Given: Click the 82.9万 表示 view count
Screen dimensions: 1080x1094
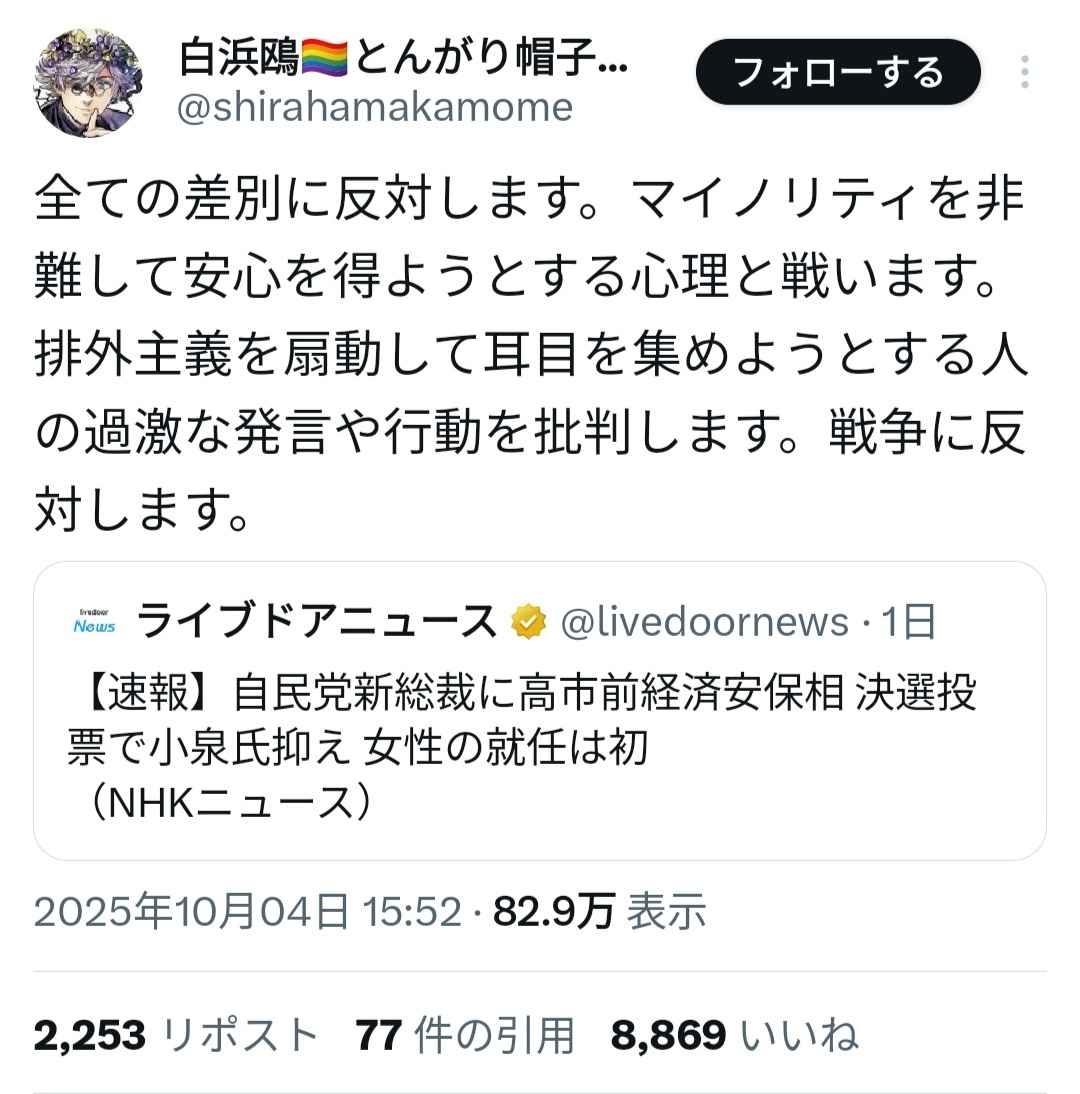Looking at the screenshot, I should point(599,911).
